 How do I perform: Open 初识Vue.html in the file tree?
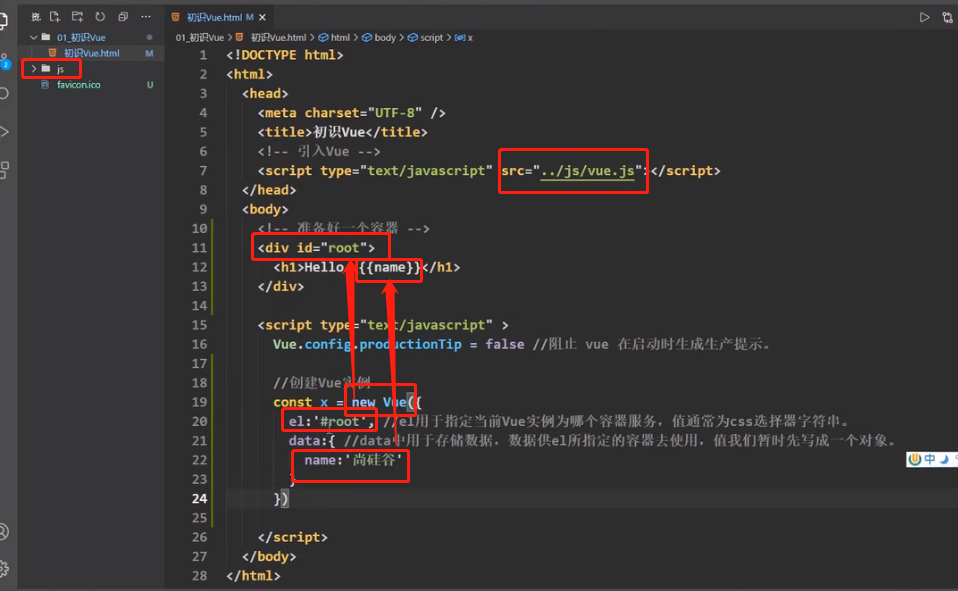click(x=92, y=53)
